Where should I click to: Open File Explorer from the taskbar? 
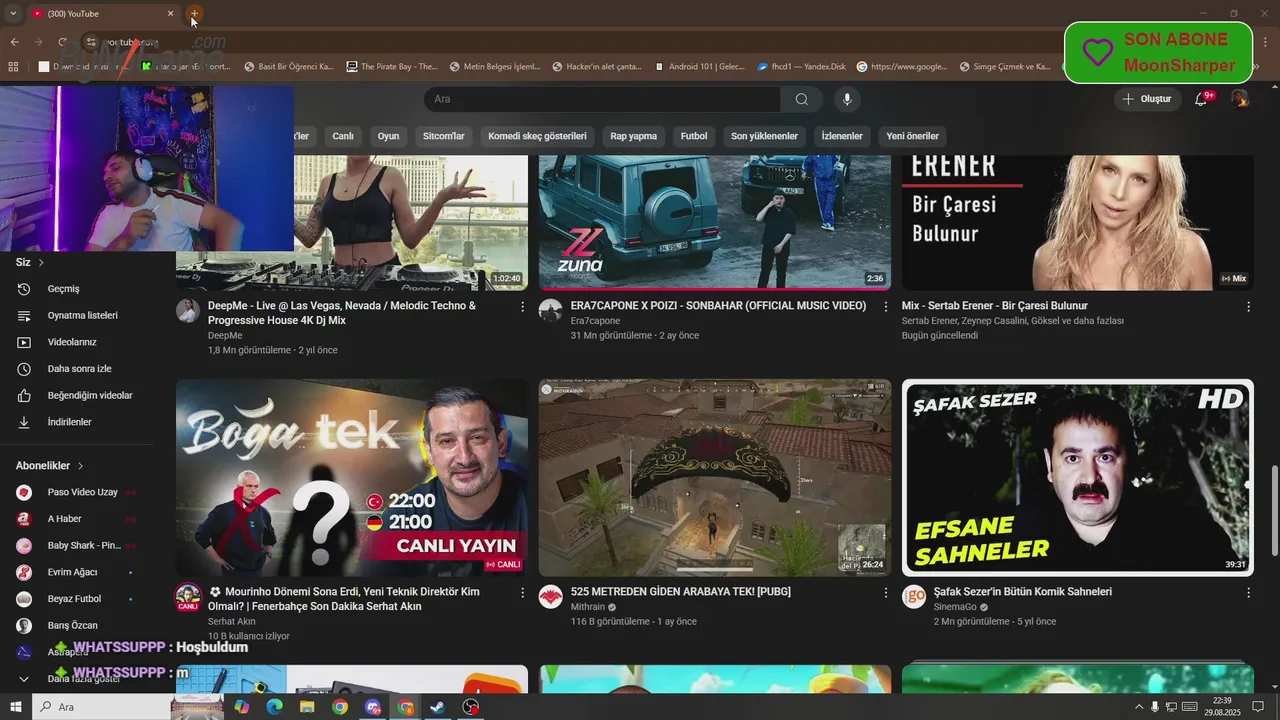307,707
